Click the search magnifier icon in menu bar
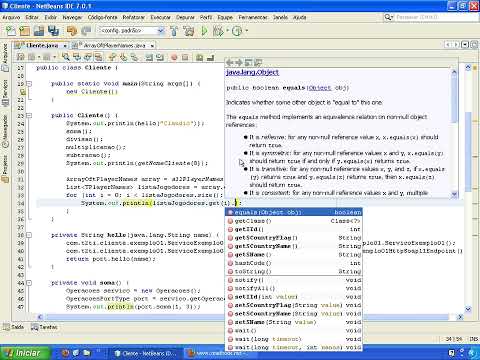This screenshot has width=480, height=360. coord(388,17)
